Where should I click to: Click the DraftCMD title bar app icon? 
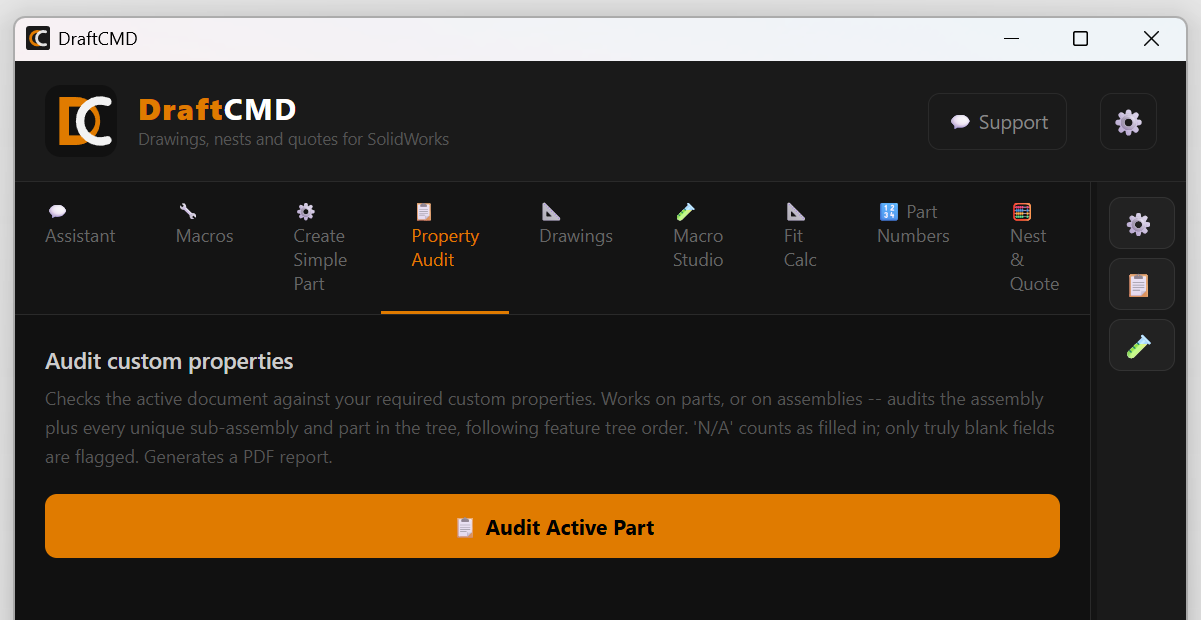point(38,39)
